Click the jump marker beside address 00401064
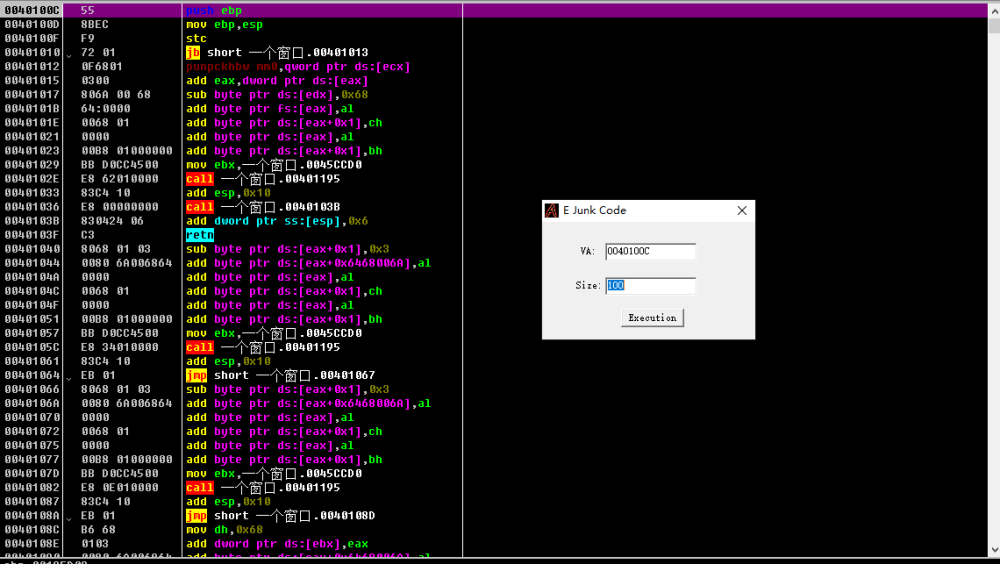 pyautogui.click(x=68, y=377)
